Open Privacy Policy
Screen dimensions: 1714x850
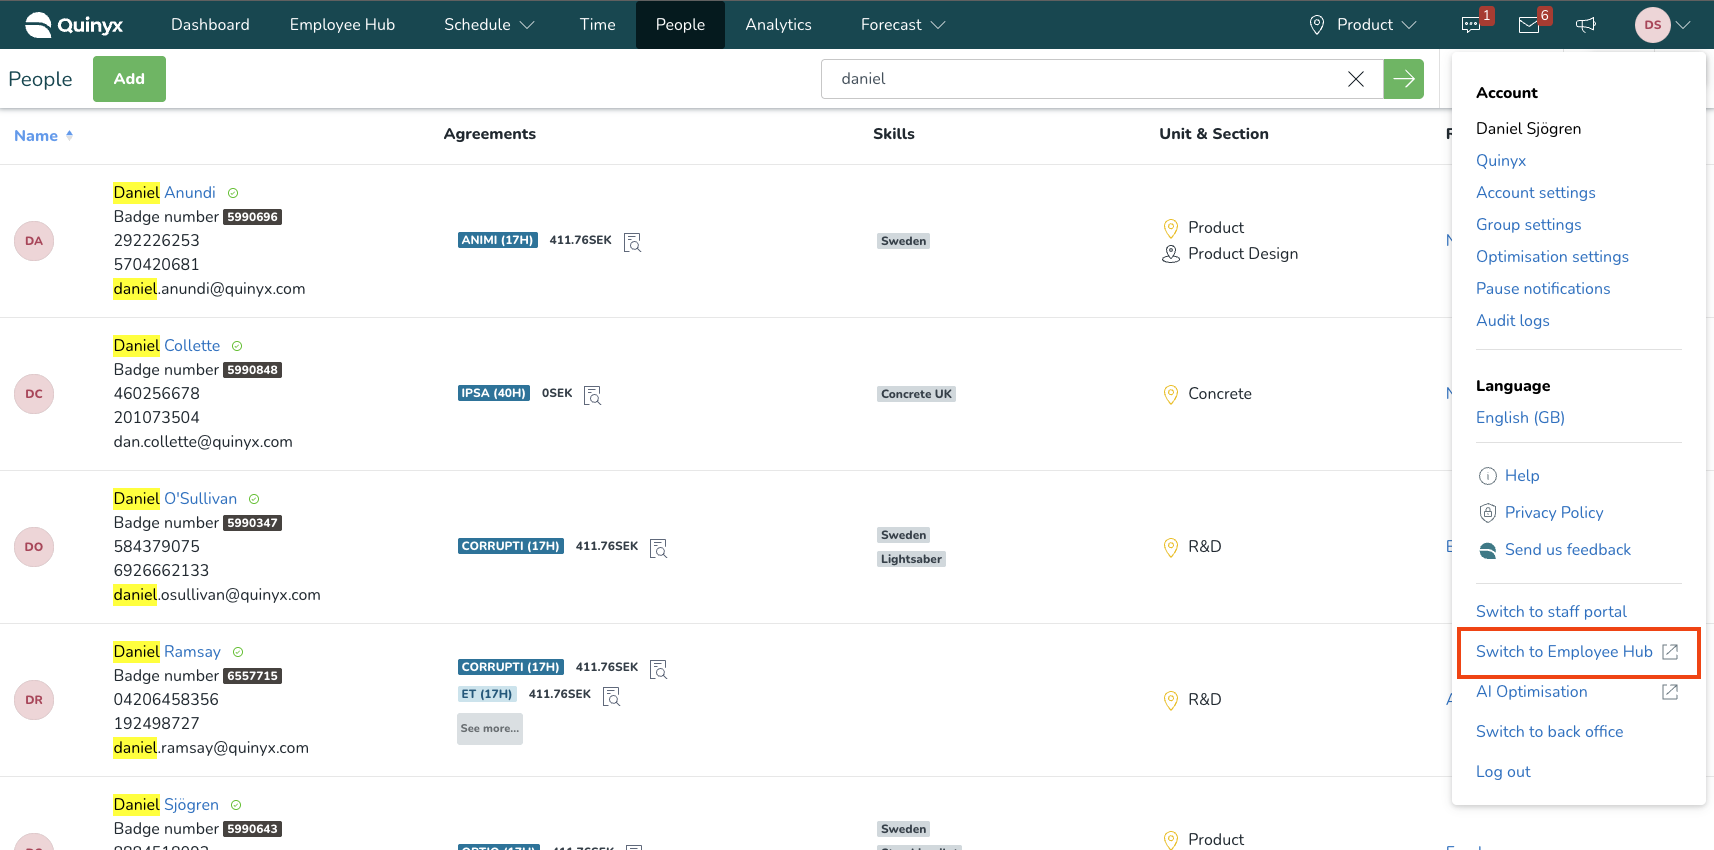coord(1554,513)
